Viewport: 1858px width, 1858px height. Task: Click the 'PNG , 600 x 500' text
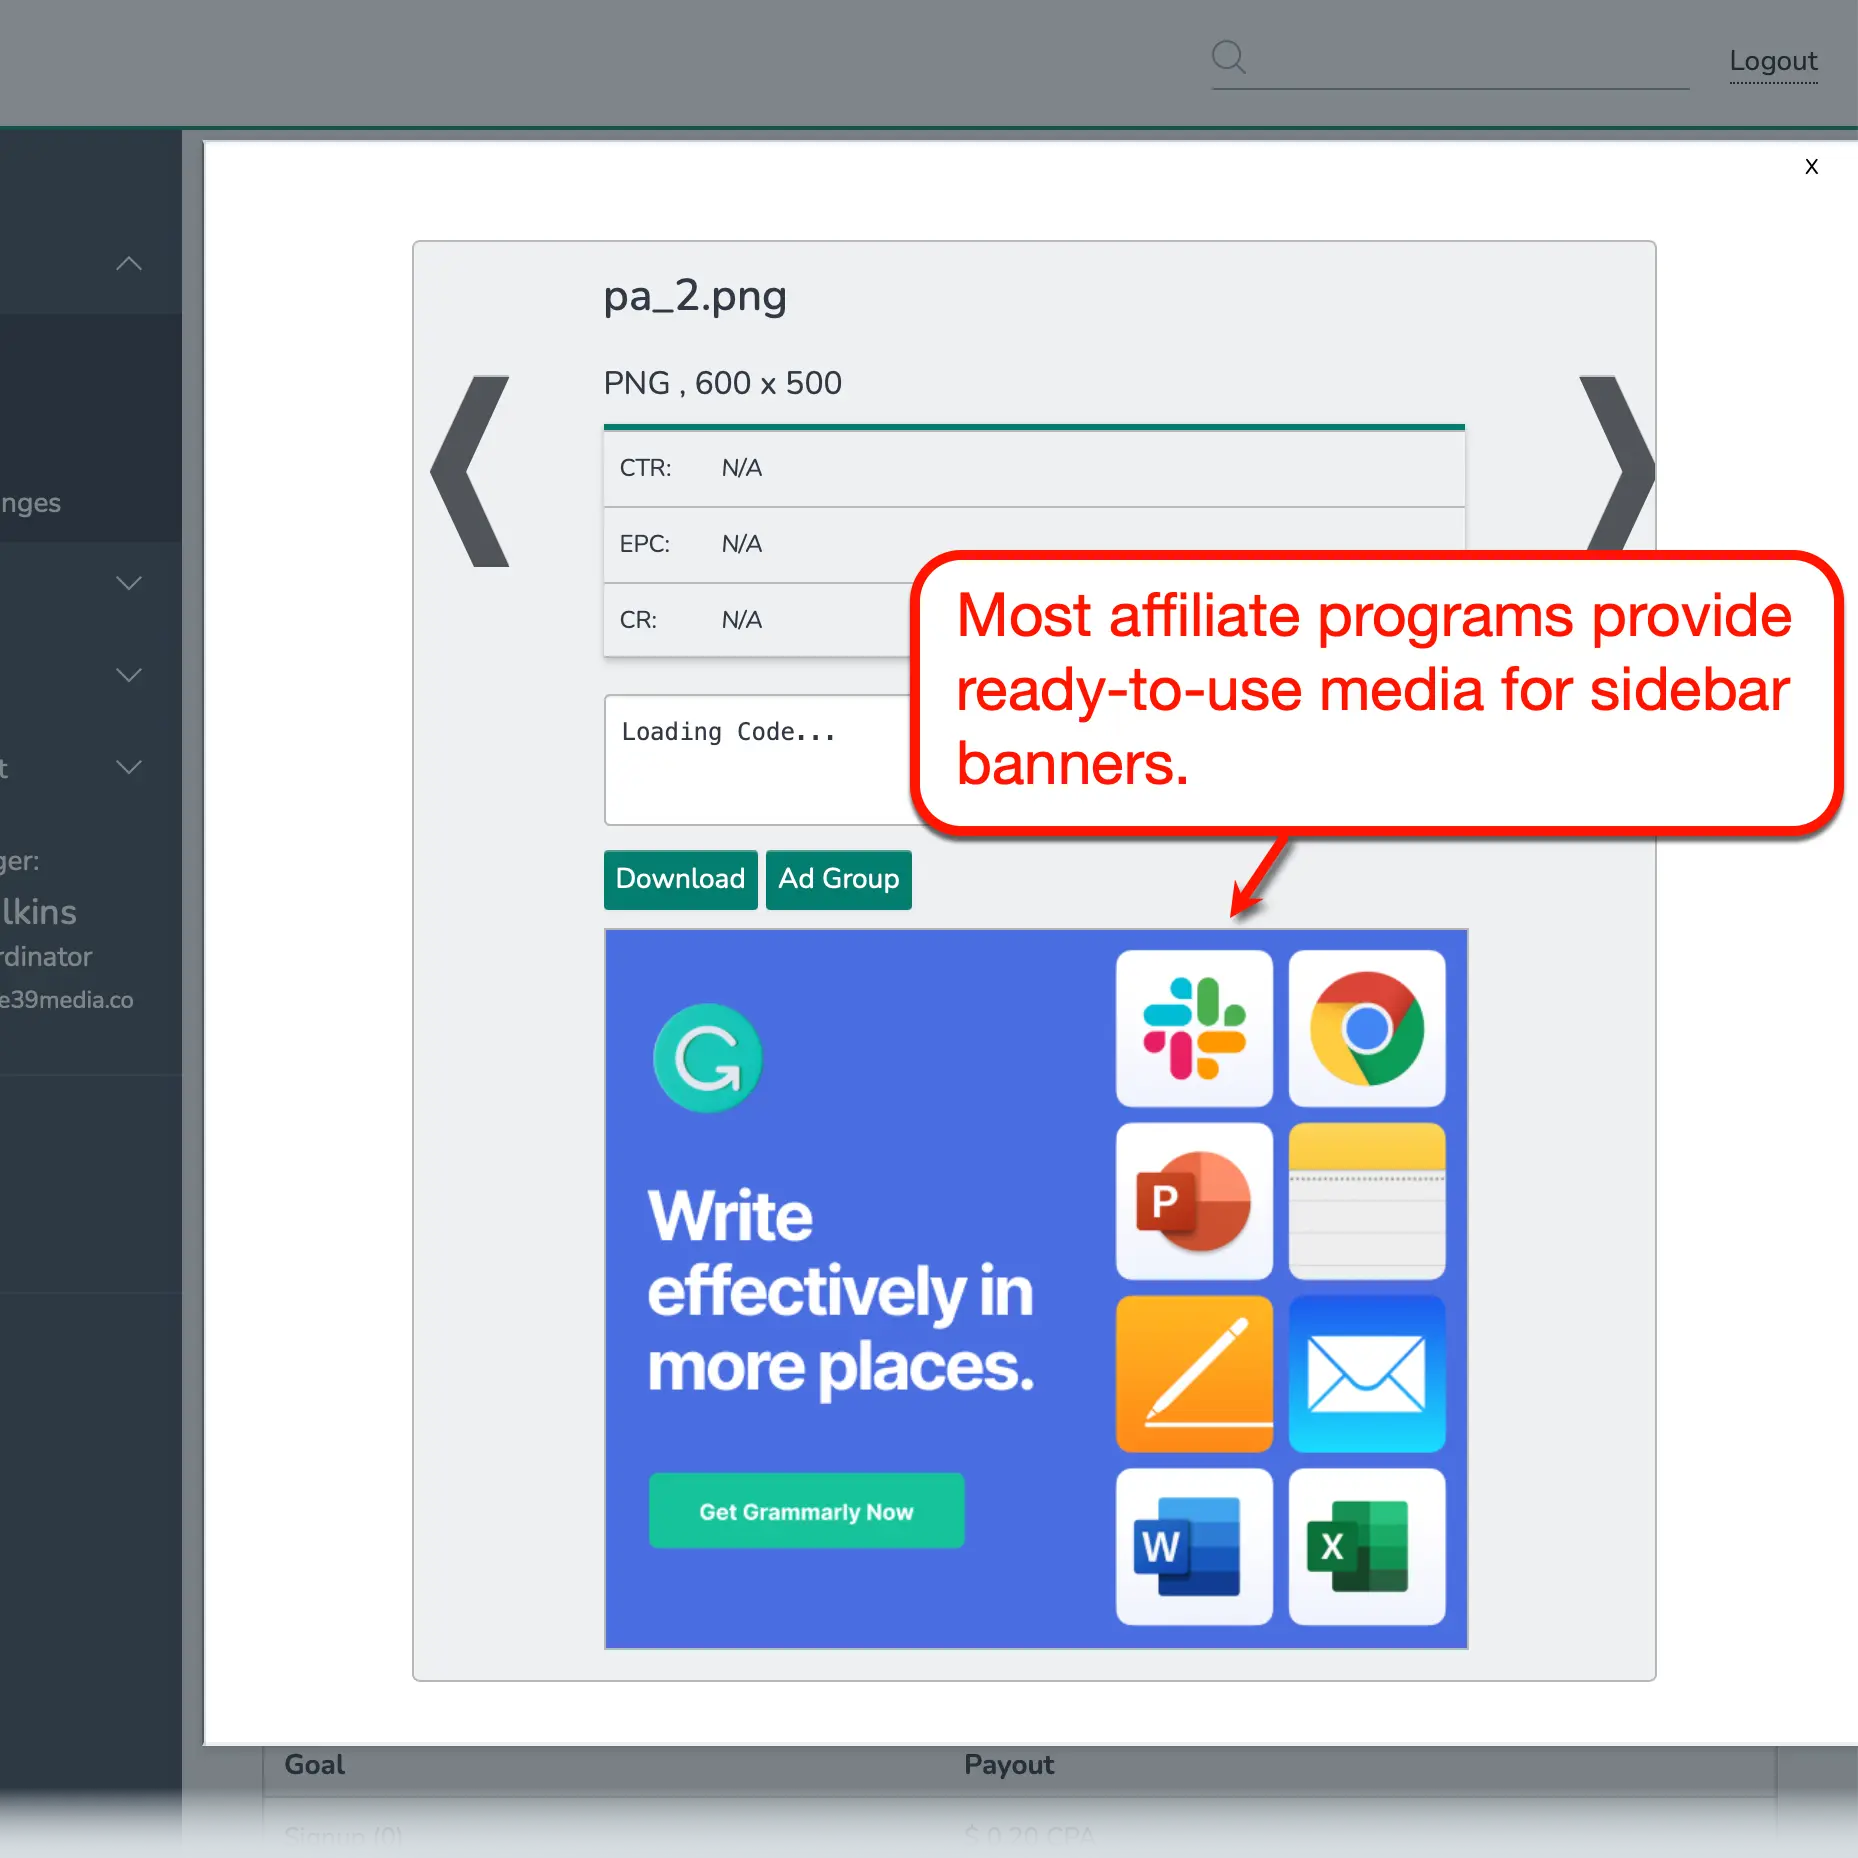[722, 383]
